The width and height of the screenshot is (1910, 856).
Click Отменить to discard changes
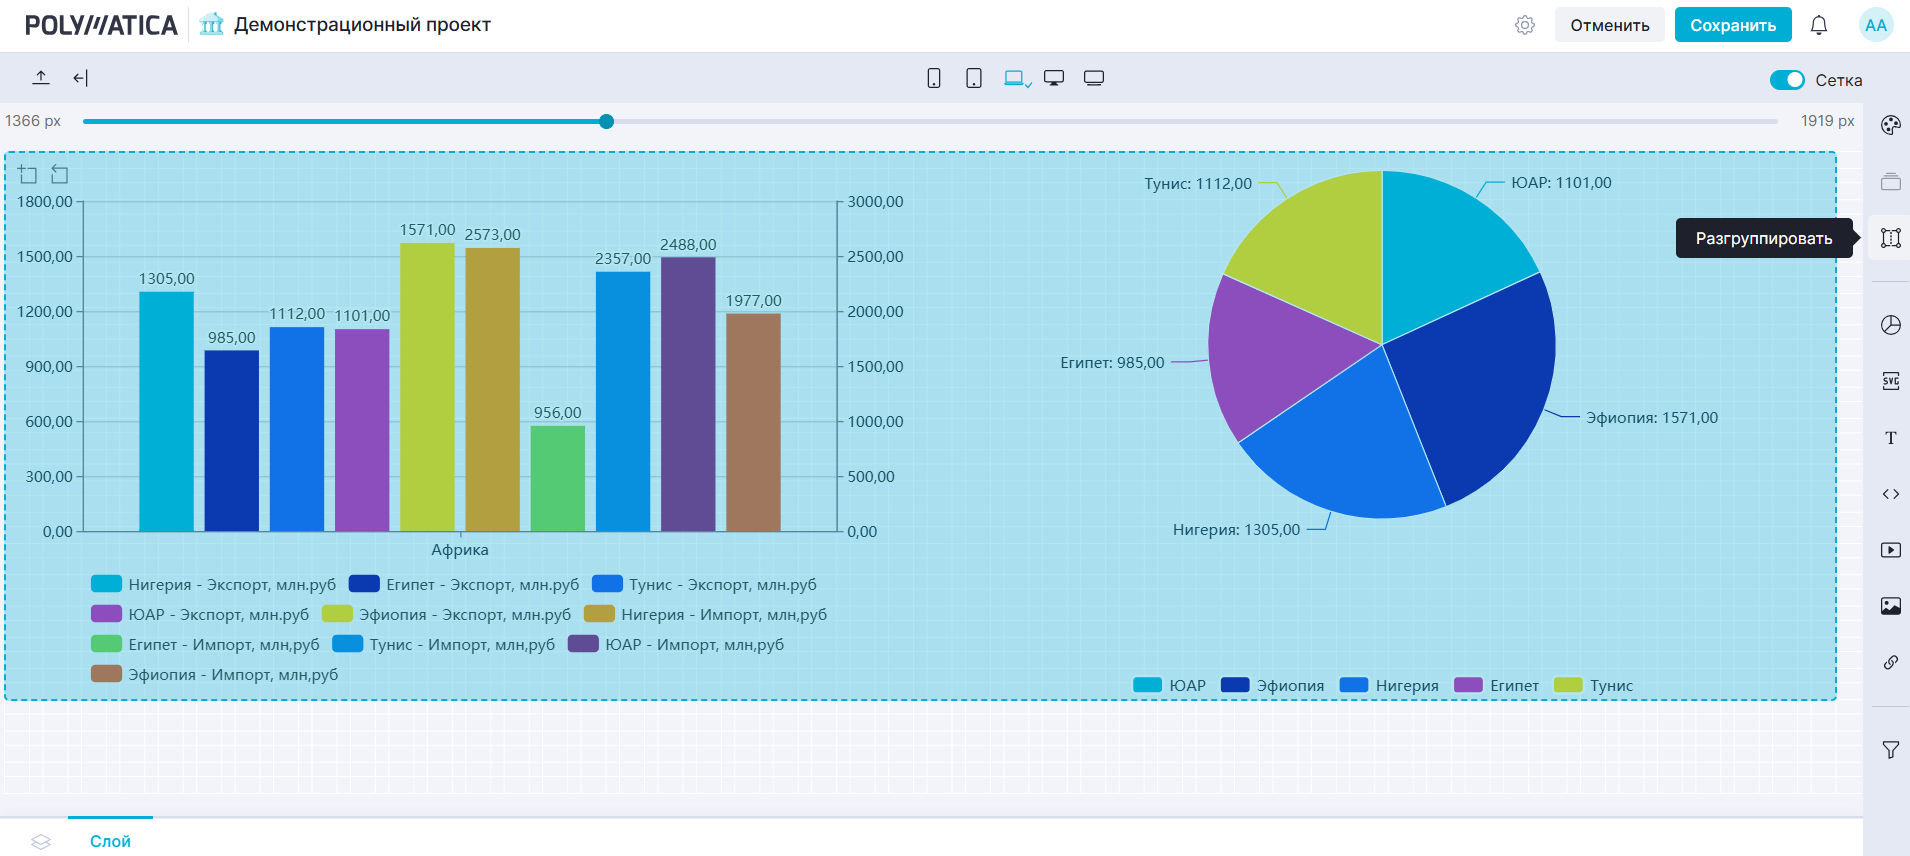click(x=1609, y=25)
